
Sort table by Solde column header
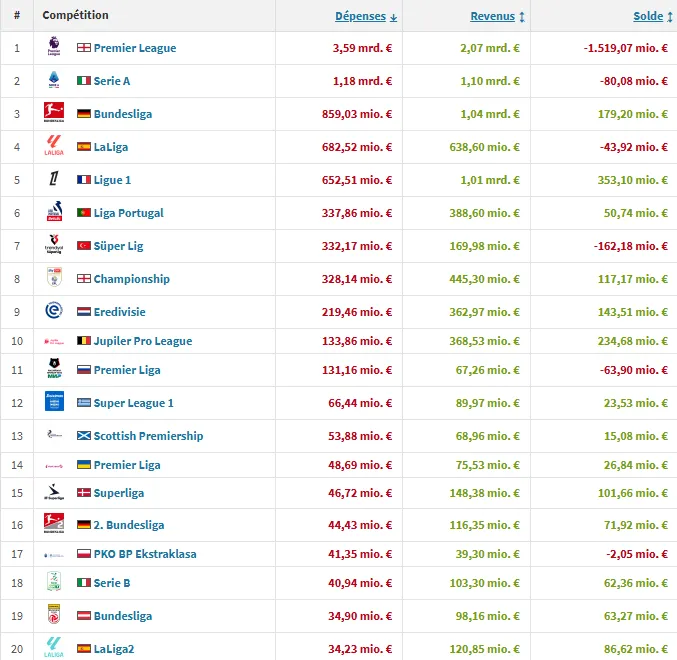tap(648, 16)
